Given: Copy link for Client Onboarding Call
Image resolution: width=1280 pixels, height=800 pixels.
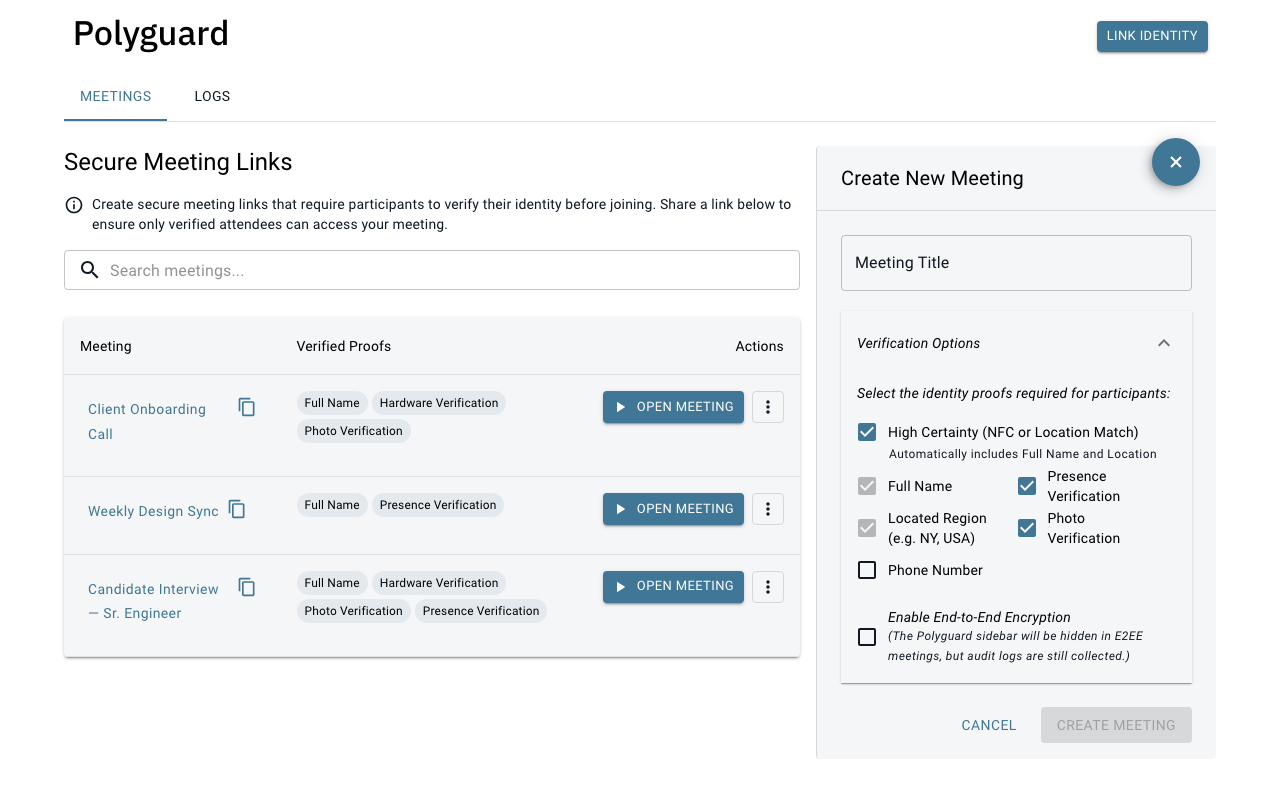Looking at the screenshot, I should tap(247, 407).
